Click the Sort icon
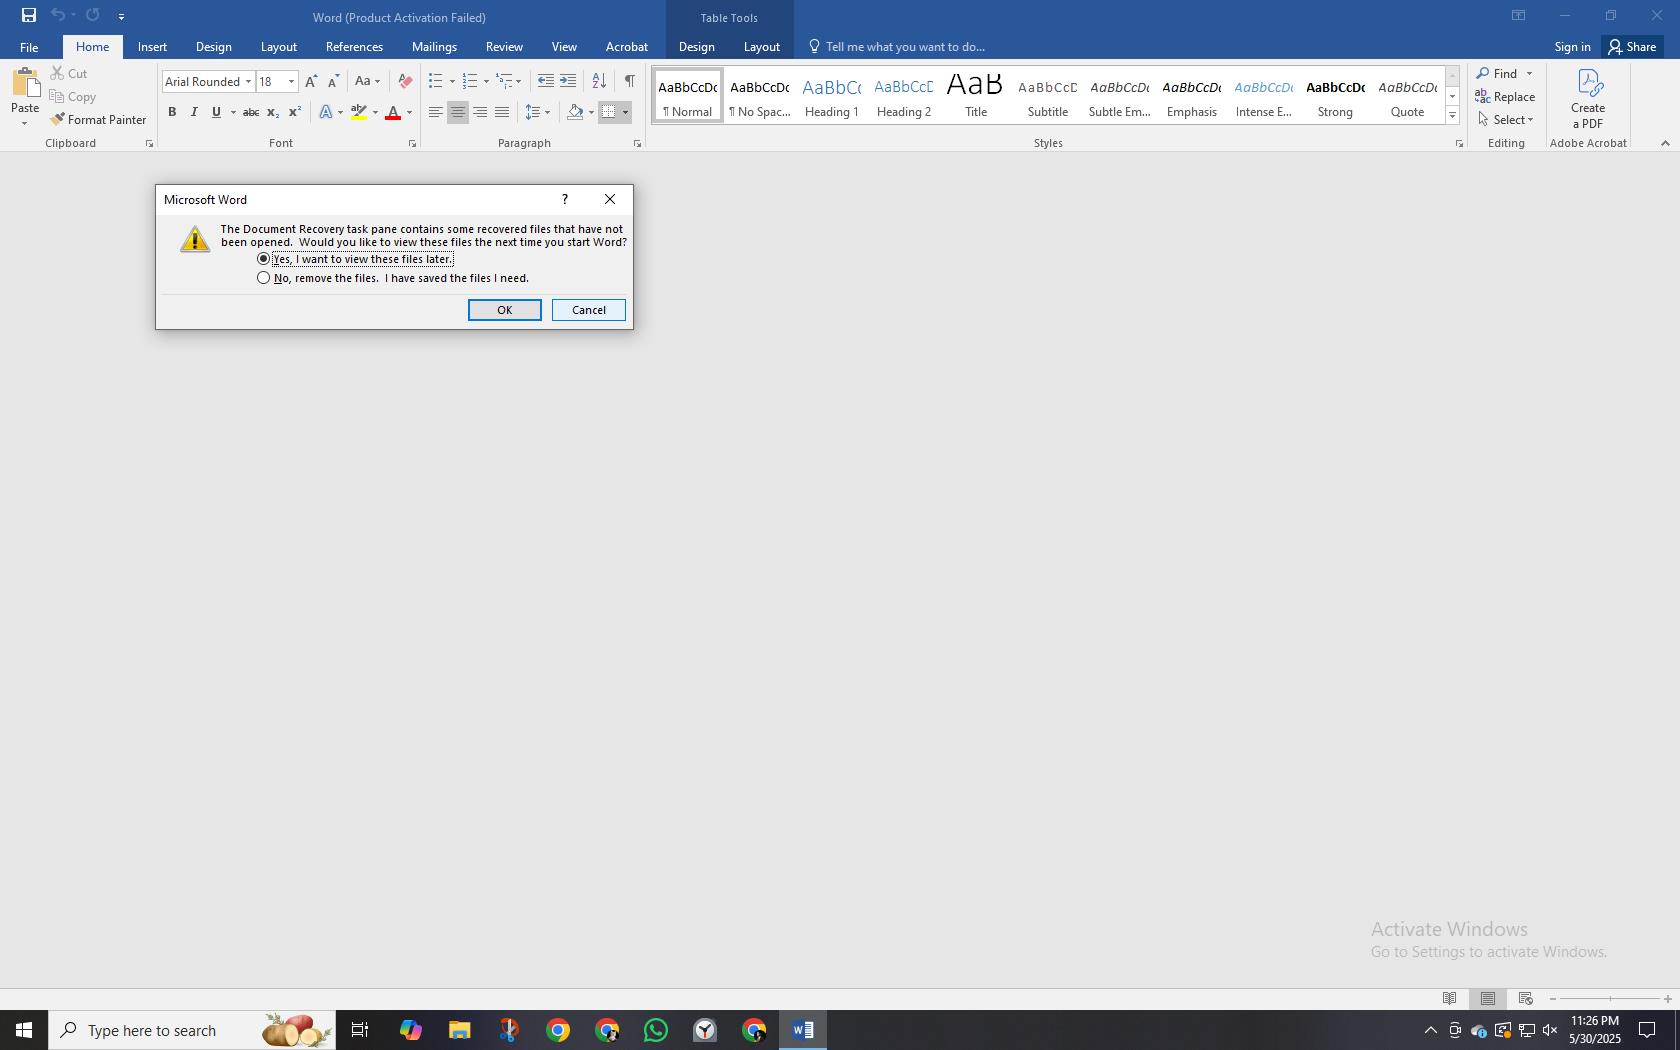 coord(599,81)
